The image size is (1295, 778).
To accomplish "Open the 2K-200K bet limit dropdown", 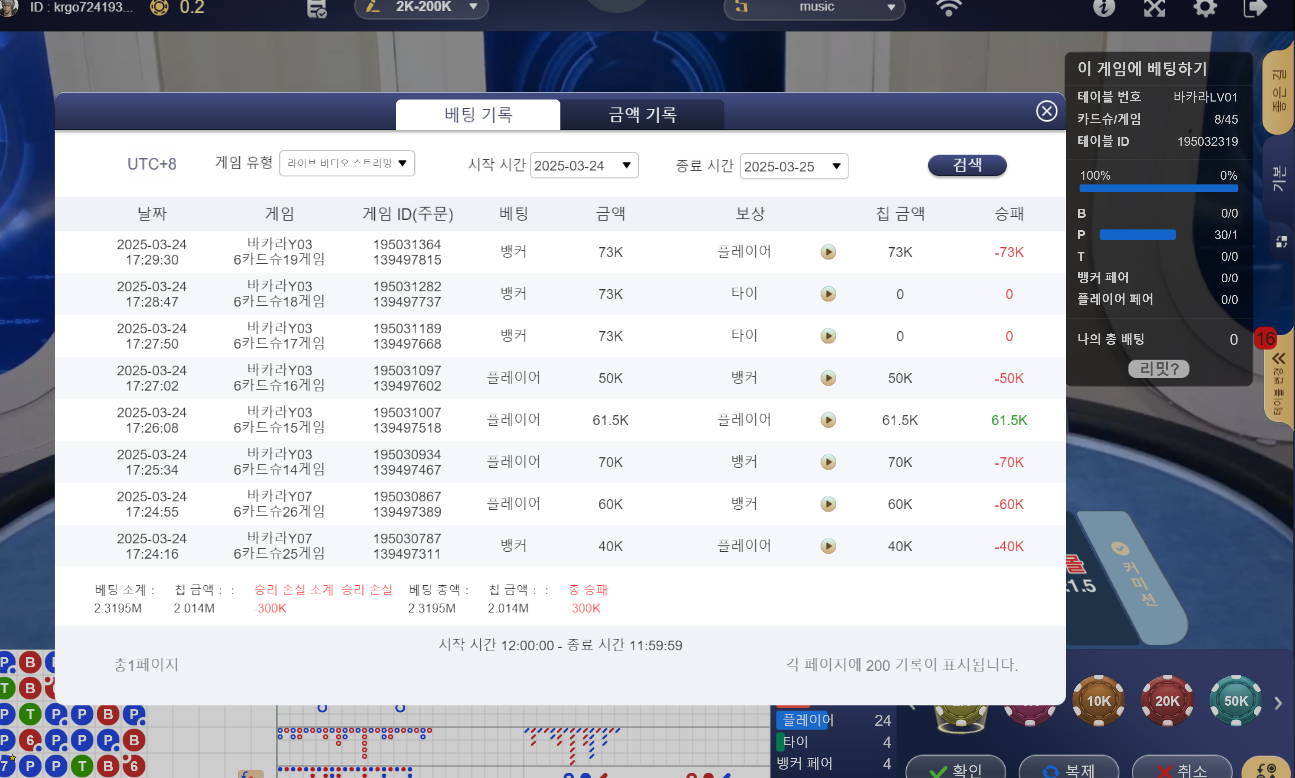I will [x=421, y=8].
